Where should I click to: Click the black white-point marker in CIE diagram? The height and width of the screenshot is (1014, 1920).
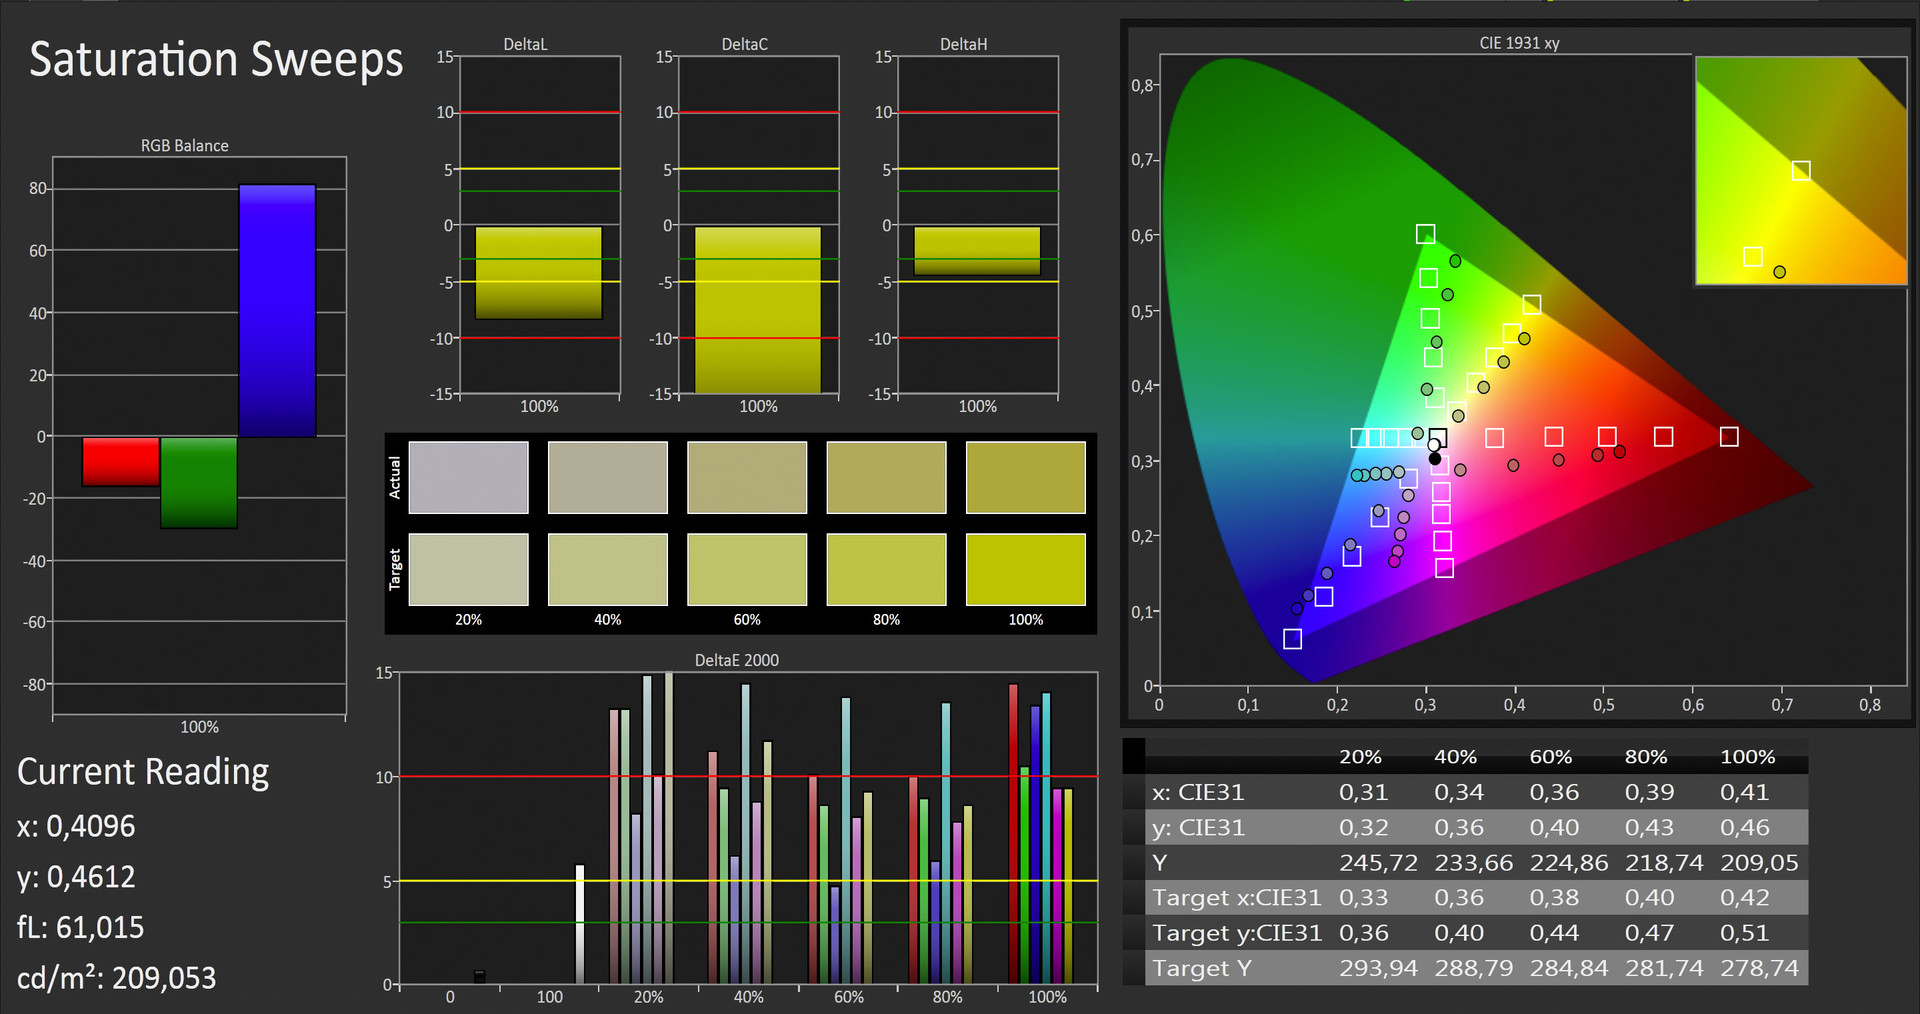[x=1435, y=459]
